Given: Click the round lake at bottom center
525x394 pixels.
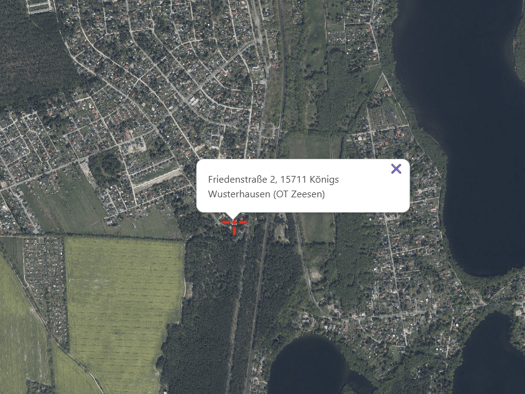Looking at the screenshot, I should 306,365.
